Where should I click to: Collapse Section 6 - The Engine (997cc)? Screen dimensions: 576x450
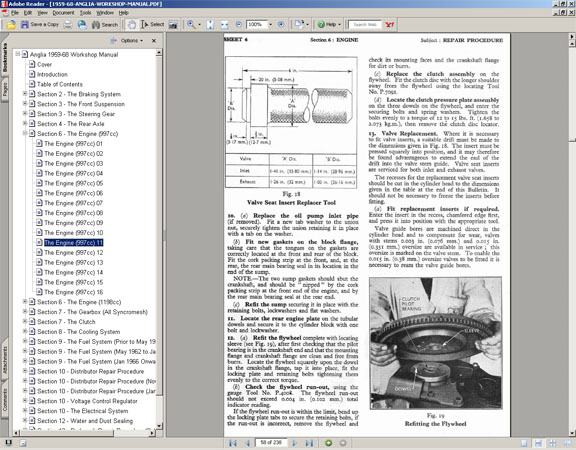pos(25,133)
